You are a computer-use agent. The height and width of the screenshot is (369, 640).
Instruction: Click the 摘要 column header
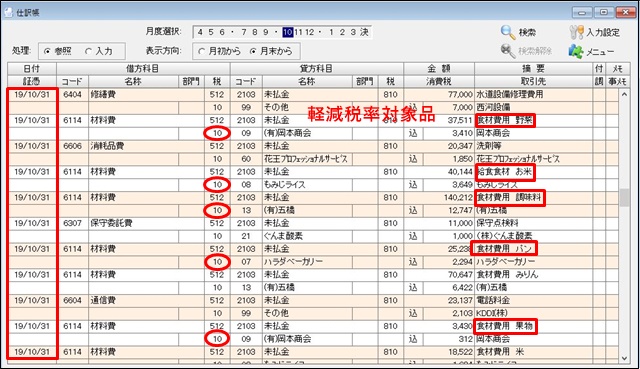click(x=534, y=69)
